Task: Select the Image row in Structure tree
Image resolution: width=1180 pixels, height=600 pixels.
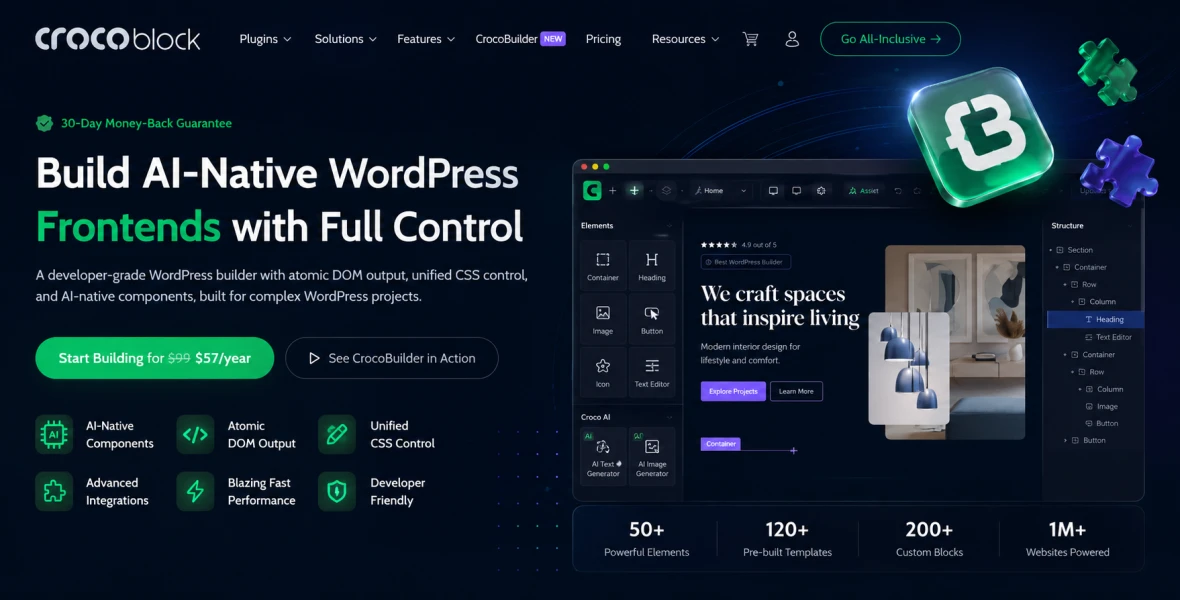Action: pos(1101,407)
